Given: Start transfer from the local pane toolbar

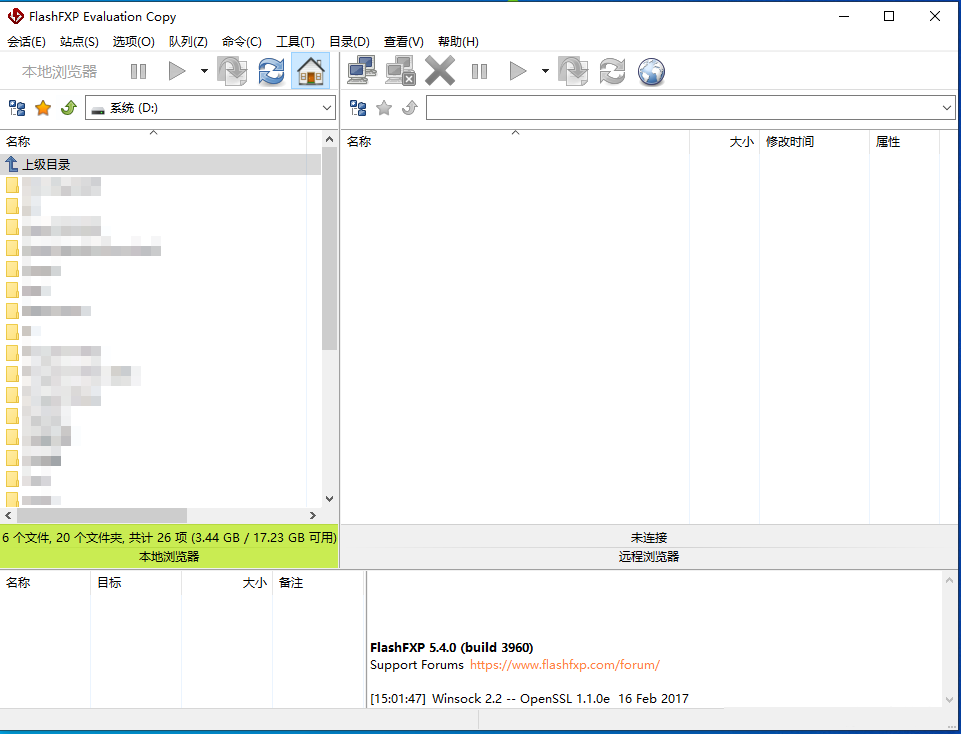Looking at the screenshot, I should [x=177, y=72].
